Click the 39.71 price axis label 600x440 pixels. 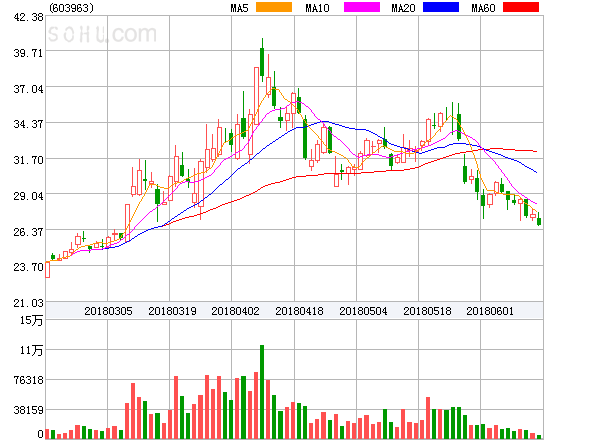tap(28, 53)
